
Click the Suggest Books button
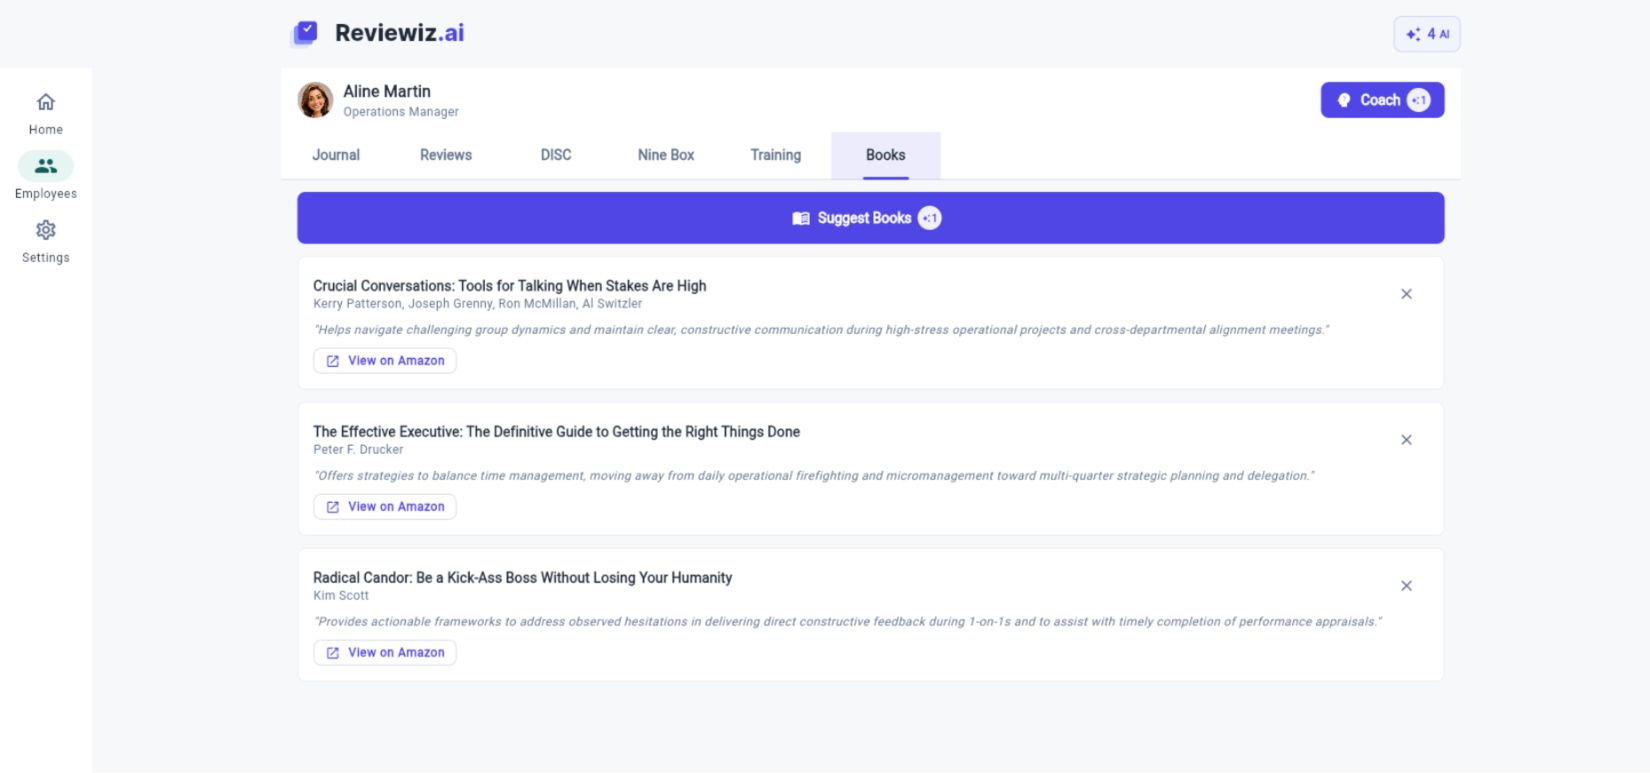(870, 218)
